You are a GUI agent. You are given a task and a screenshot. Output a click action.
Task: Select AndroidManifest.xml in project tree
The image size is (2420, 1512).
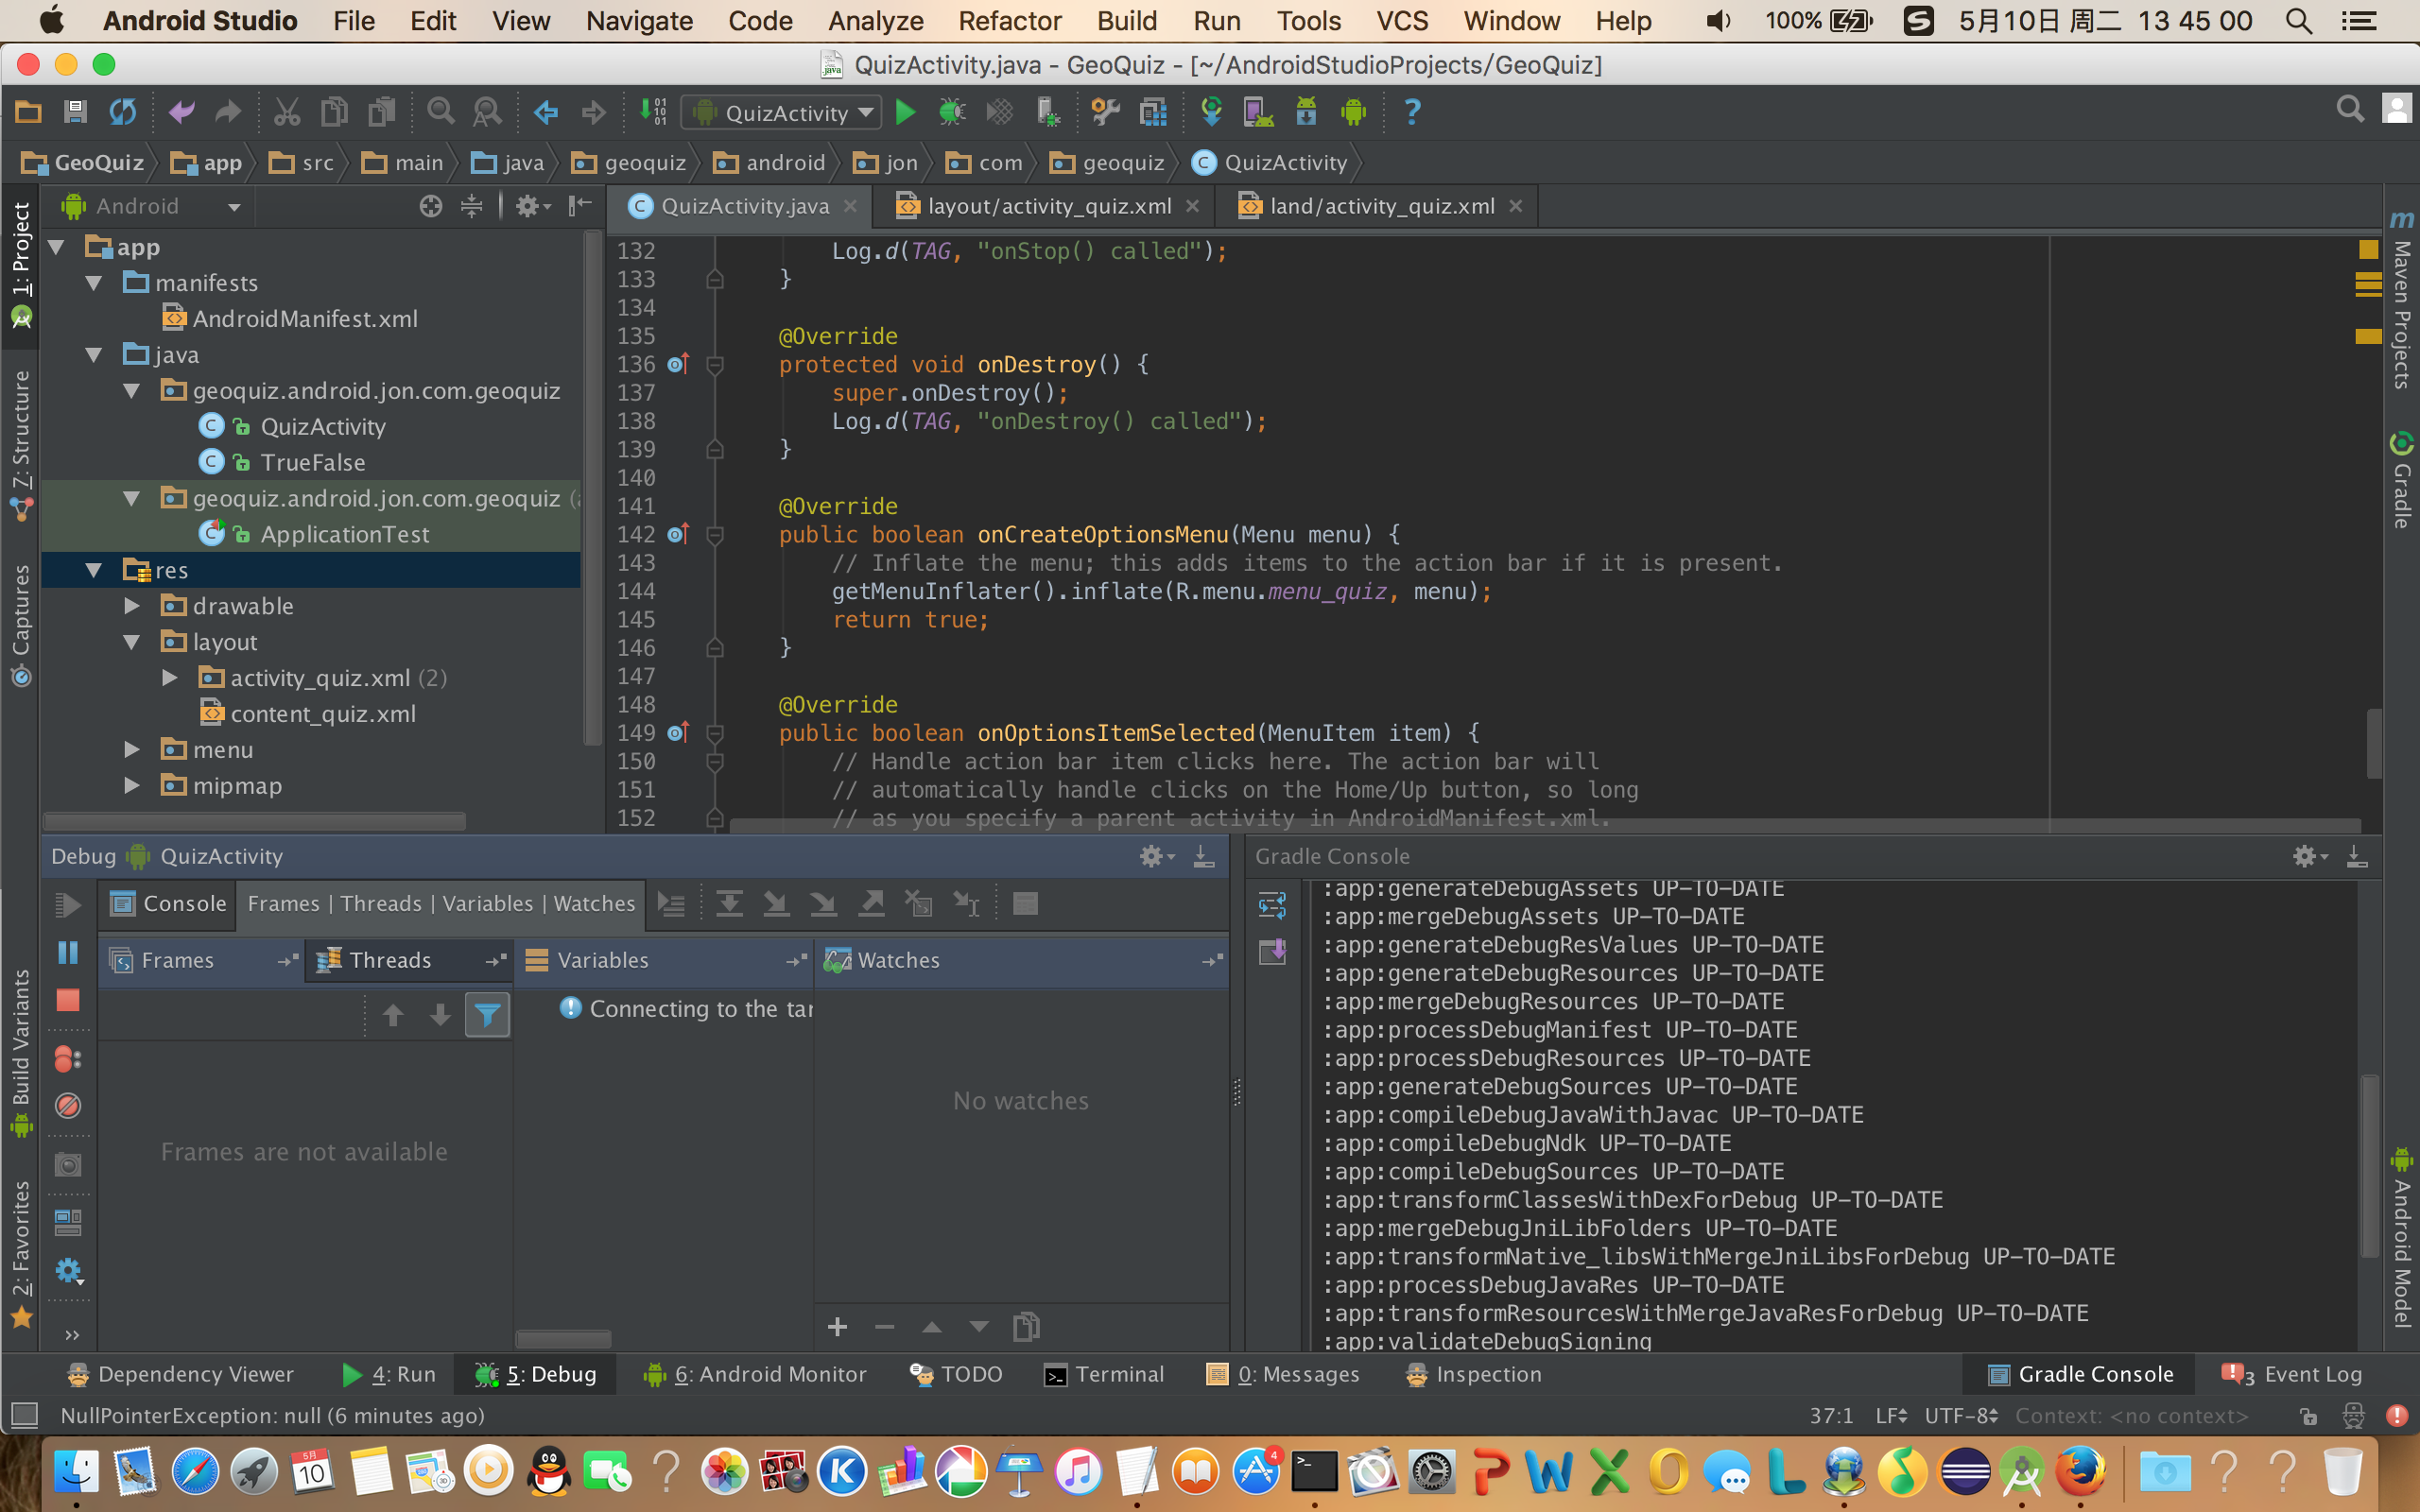tap(290, 319)
